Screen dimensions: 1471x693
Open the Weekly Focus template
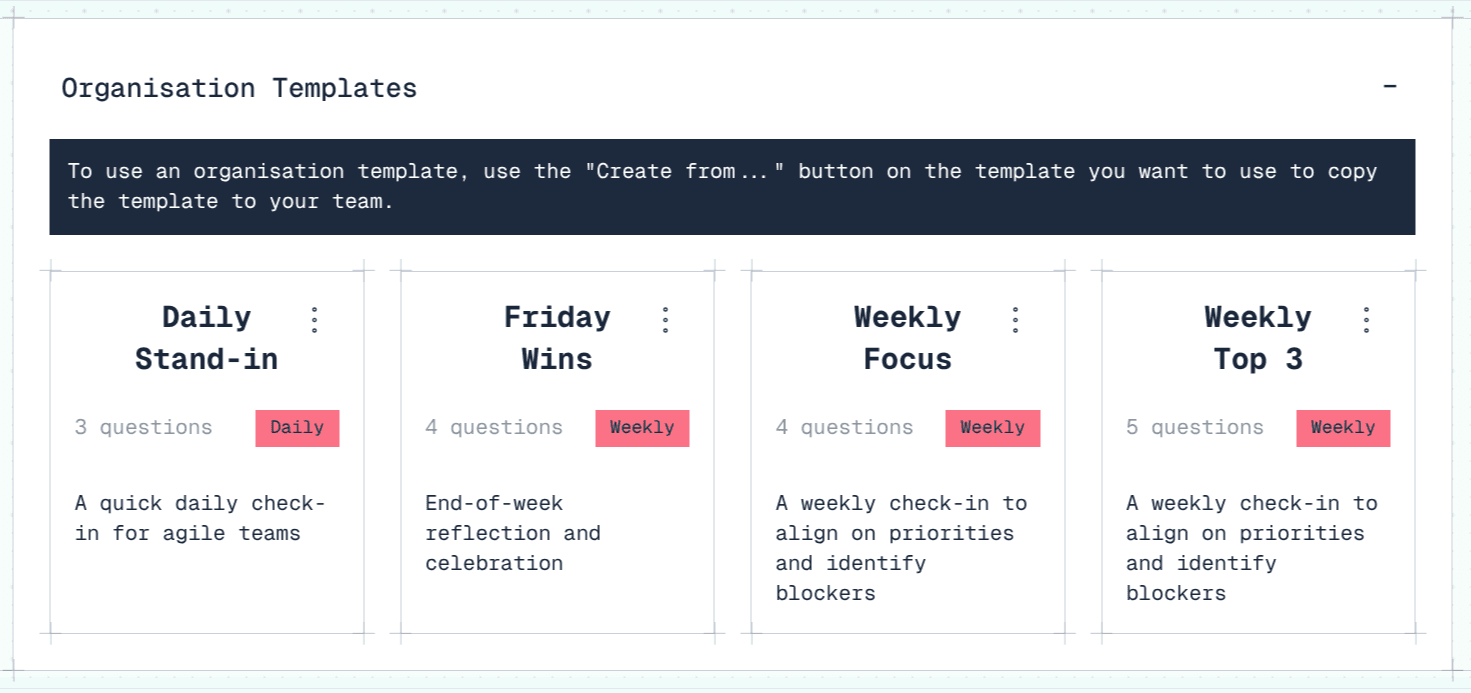[x=907, y=338]
